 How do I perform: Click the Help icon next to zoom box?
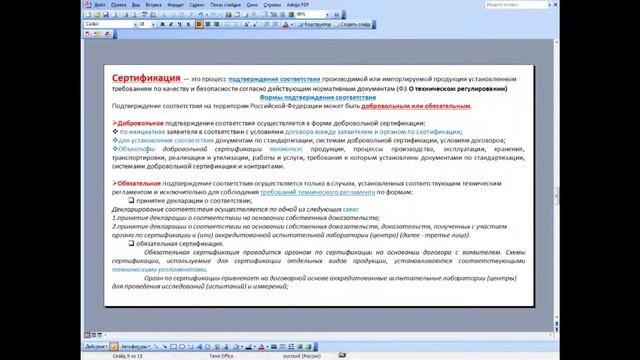336,14
